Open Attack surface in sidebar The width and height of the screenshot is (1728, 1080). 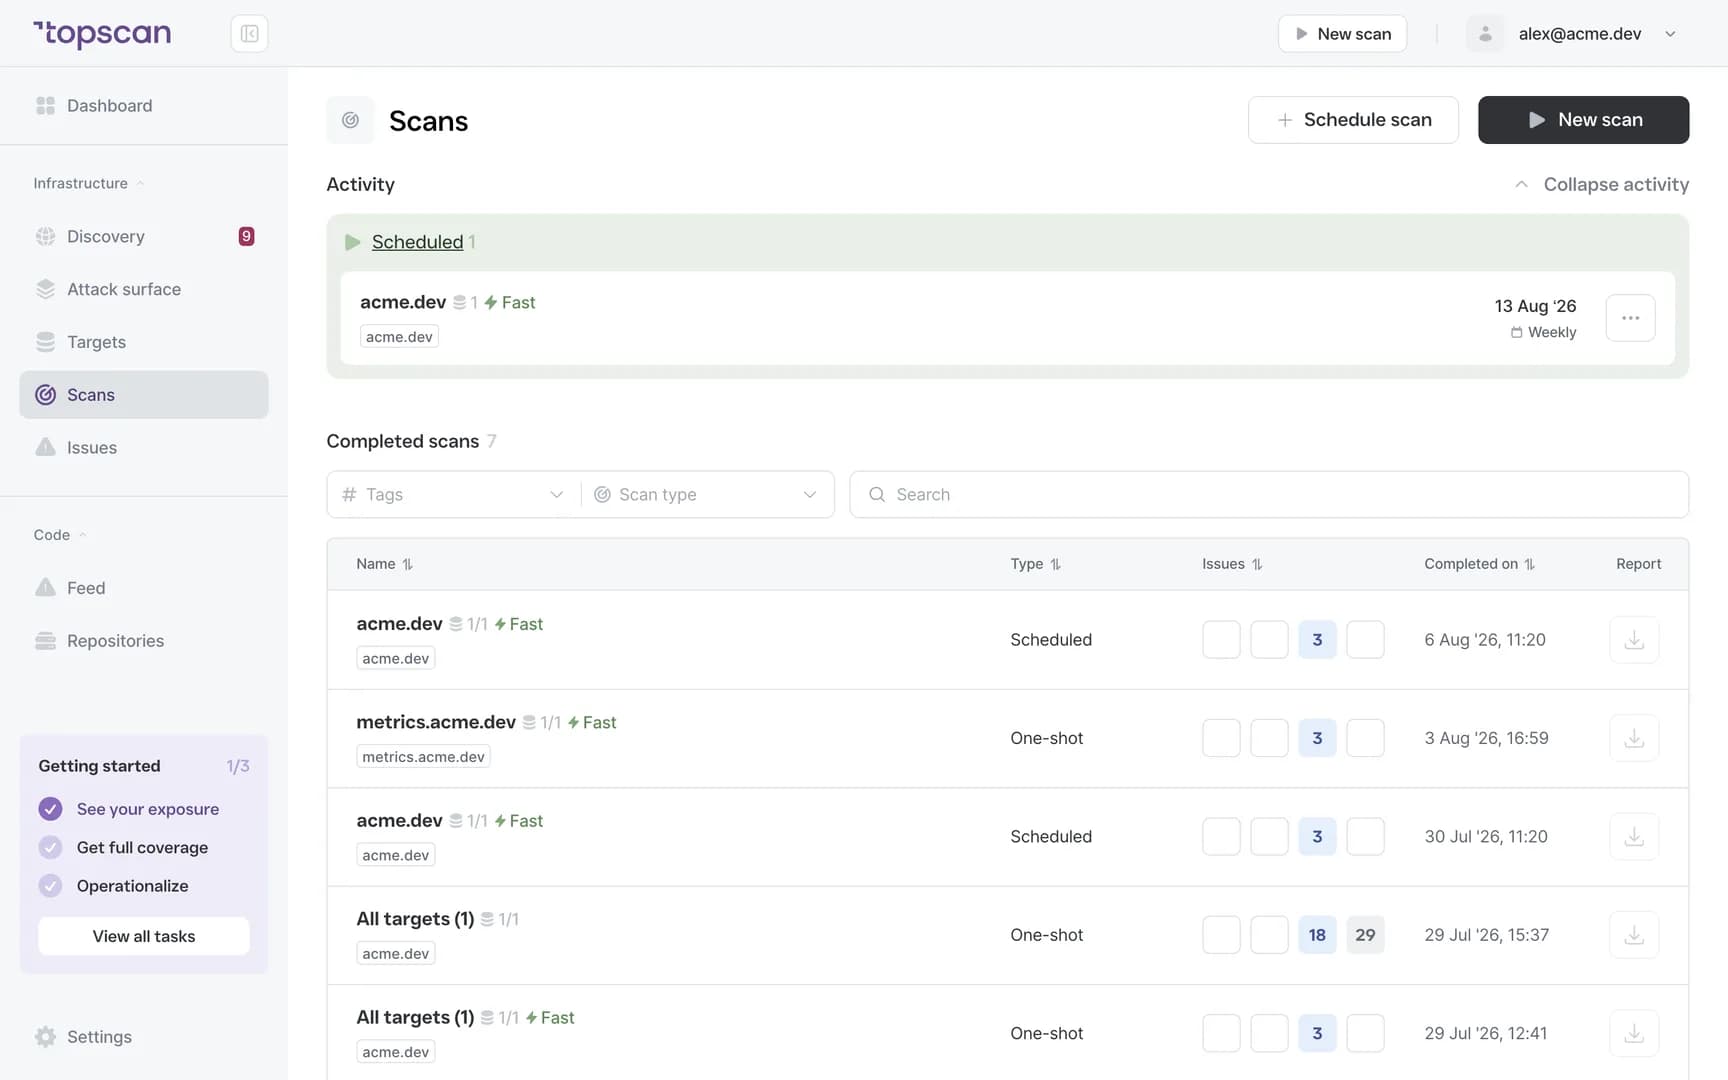tap(144, 289)
